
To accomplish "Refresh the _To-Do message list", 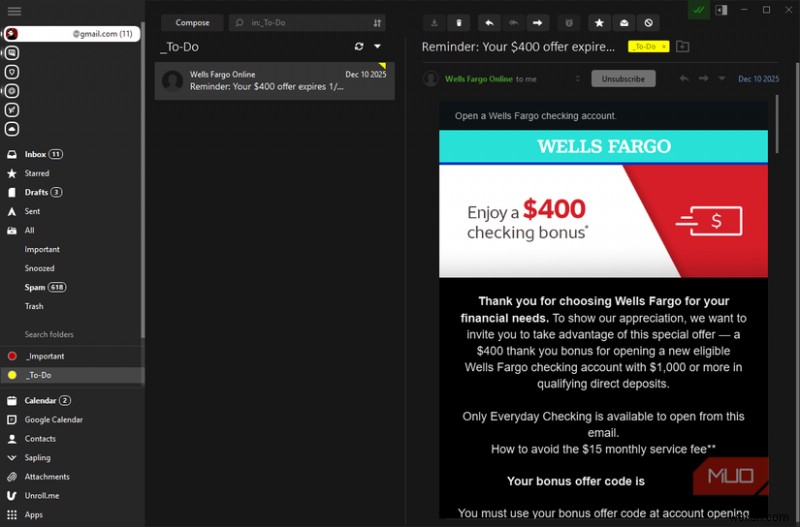I will (359, 46).
